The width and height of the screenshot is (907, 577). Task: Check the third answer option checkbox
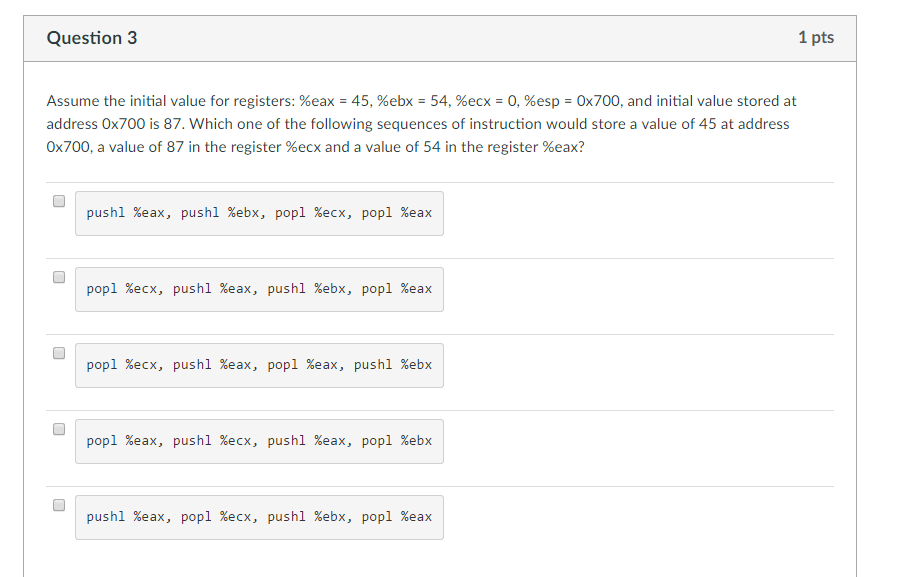pyautogui.click(x=59, y=353)
